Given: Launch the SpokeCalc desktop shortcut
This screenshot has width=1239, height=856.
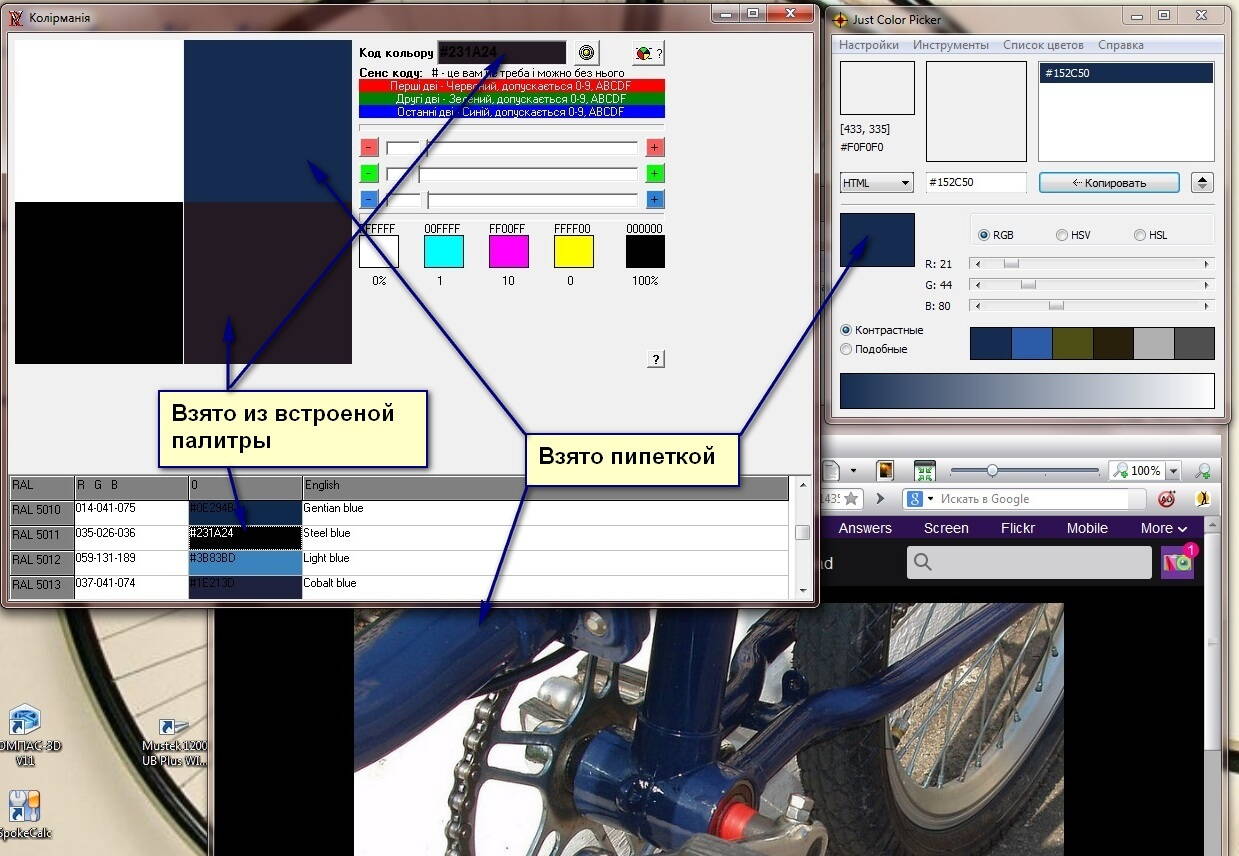Looking at the screenshot, I should 24,808.
